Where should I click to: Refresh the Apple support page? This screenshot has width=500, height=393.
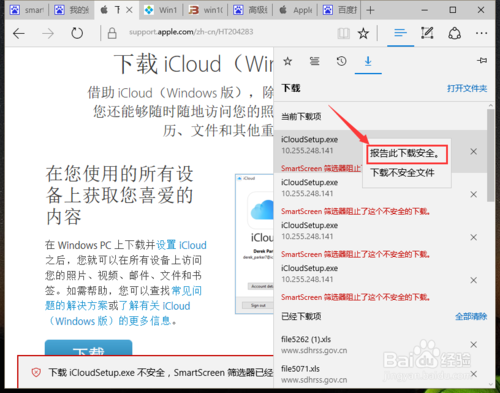[77, 33]
